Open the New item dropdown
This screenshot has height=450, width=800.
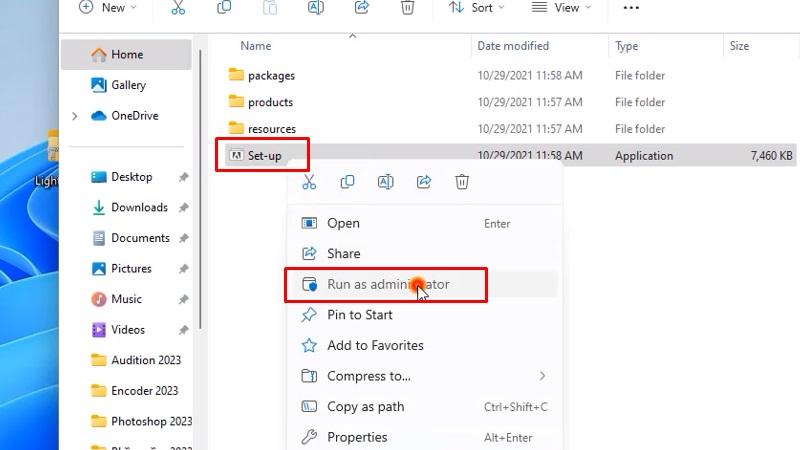[x=107, y=8]
